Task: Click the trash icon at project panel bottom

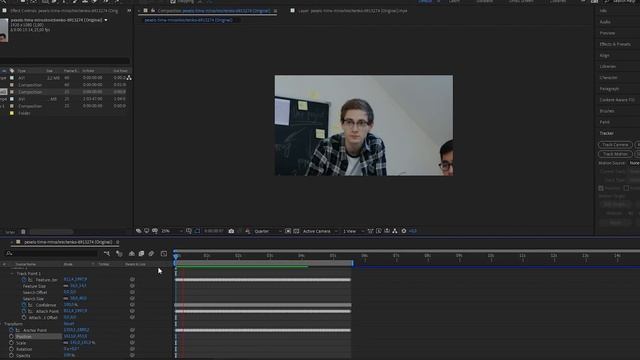Action: pyautogui.click(x=23, y=232)
